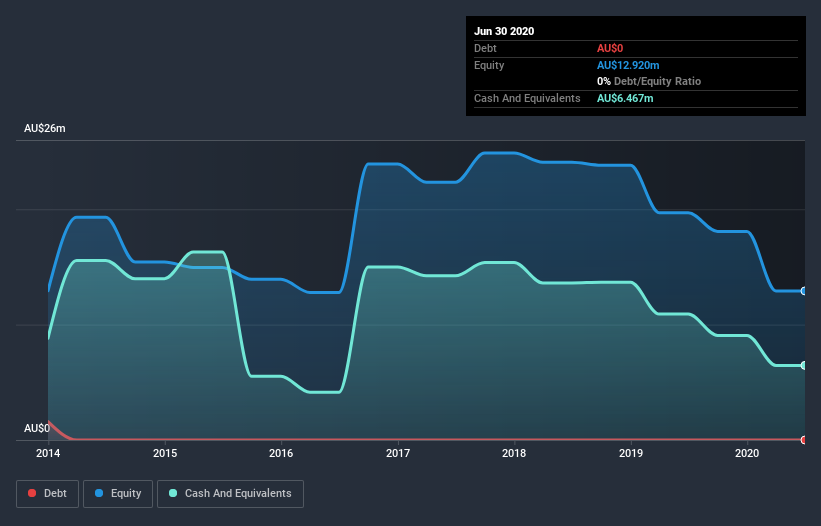
Task: Select the 2018 axis label
Action: 514,453
